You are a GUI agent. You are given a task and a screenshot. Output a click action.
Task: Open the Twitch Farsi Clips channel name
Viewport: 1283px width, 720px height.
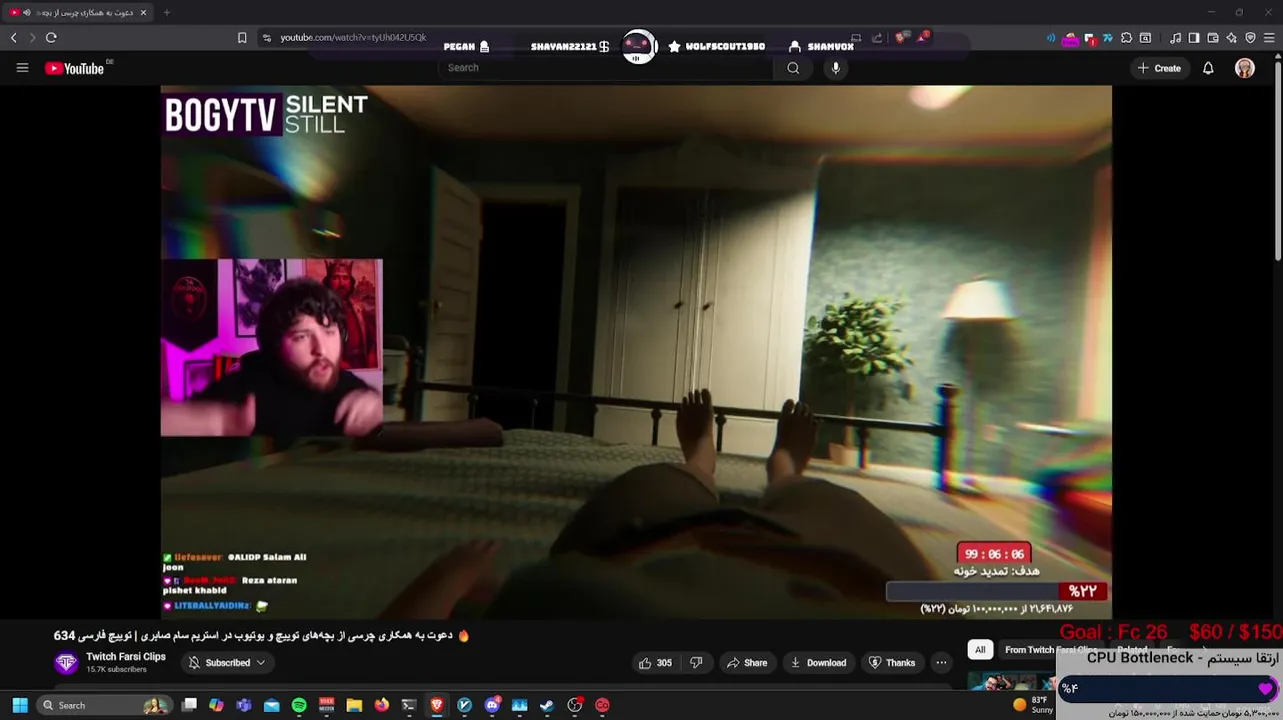[x=126, y=657]
